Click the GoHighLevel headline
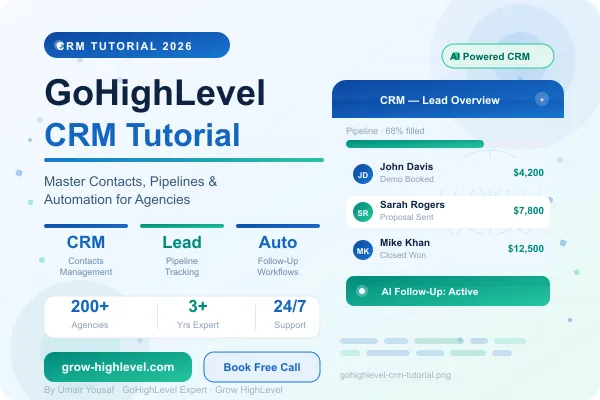 point(155,93)
